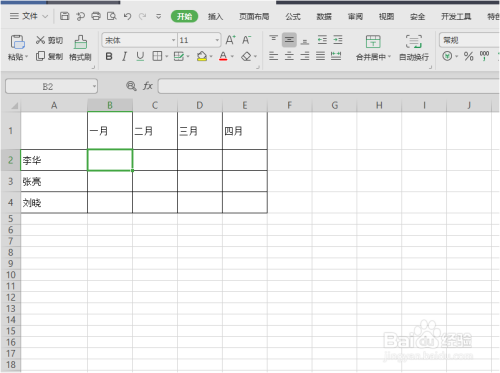Switch to the 视图 tab

point(386,16)
